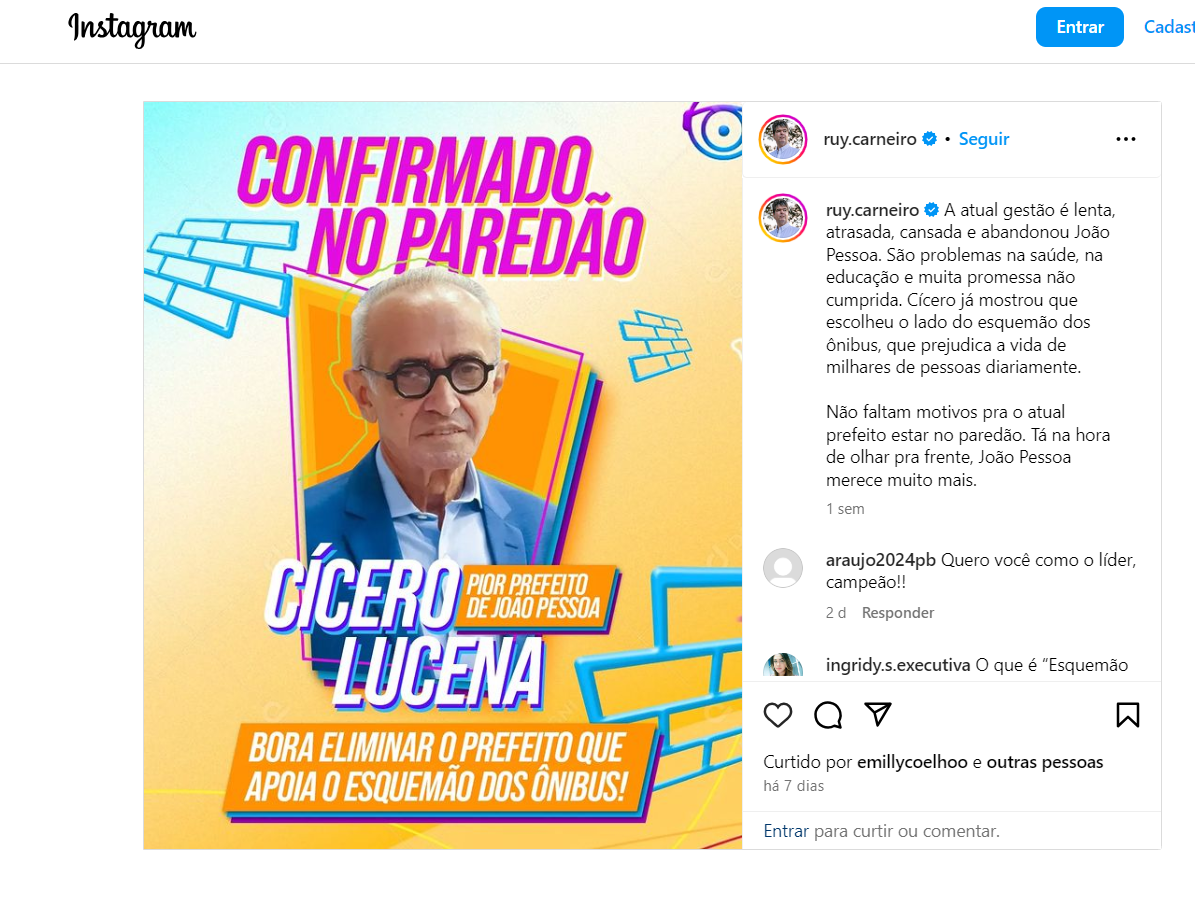Open the Cícero Lucena post image
Image resolution: width=1195 pixels, height=897 pixels.
pos(443,476)
